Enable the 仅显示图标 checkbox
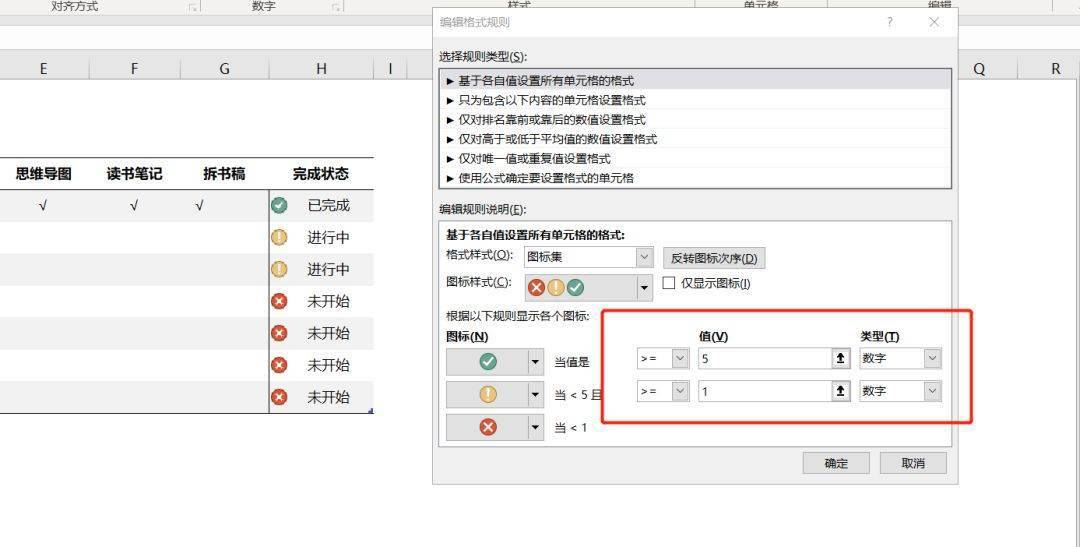Image resolution: width=1080 pixels, height=547 pixels. coord(668,283)
